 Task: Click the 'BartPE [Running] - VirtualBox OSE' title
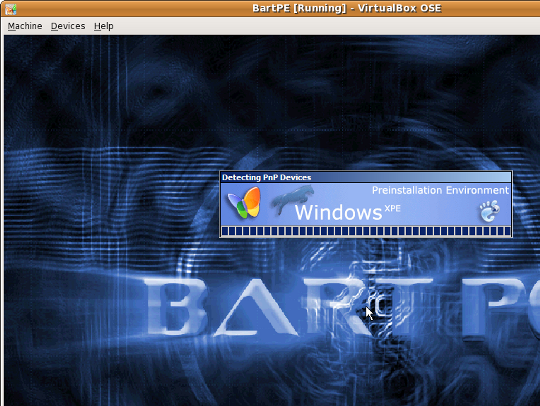coord(347,8)
